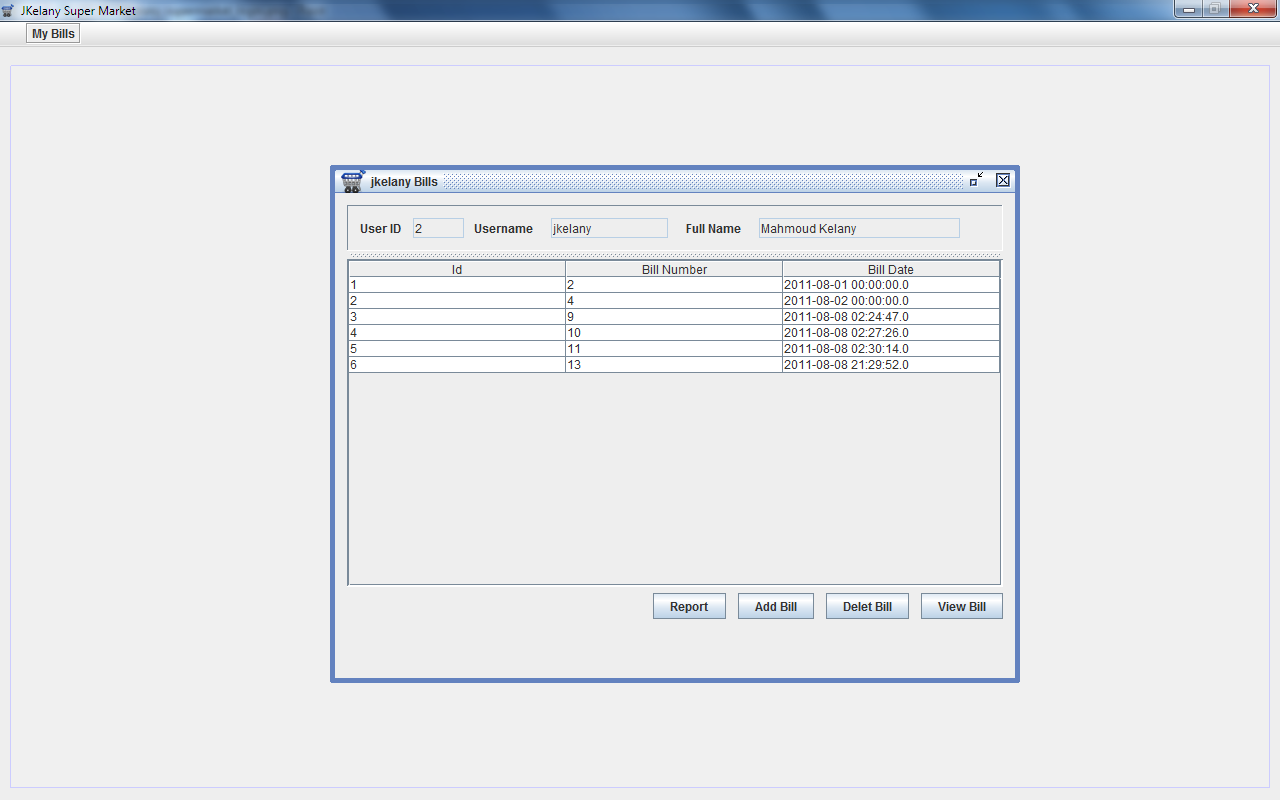Click the User ID field
Viewport: 1280px width, 800px height.
tap(438, 228)
